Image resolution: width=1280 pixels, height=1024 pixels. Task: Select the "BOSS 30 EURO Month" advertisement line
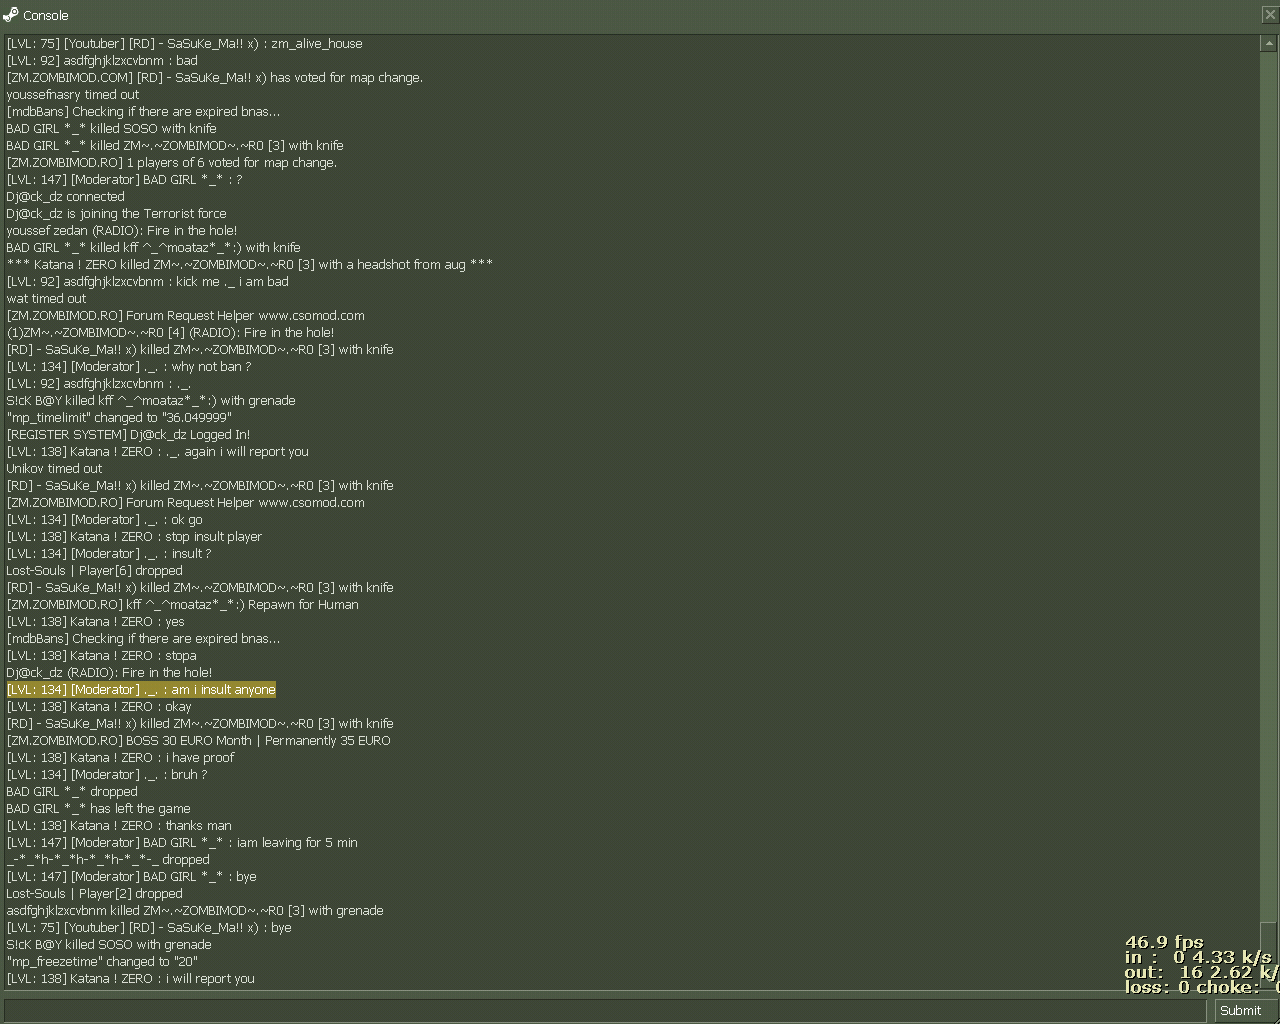pyautogui.click(x=198, y=741)
